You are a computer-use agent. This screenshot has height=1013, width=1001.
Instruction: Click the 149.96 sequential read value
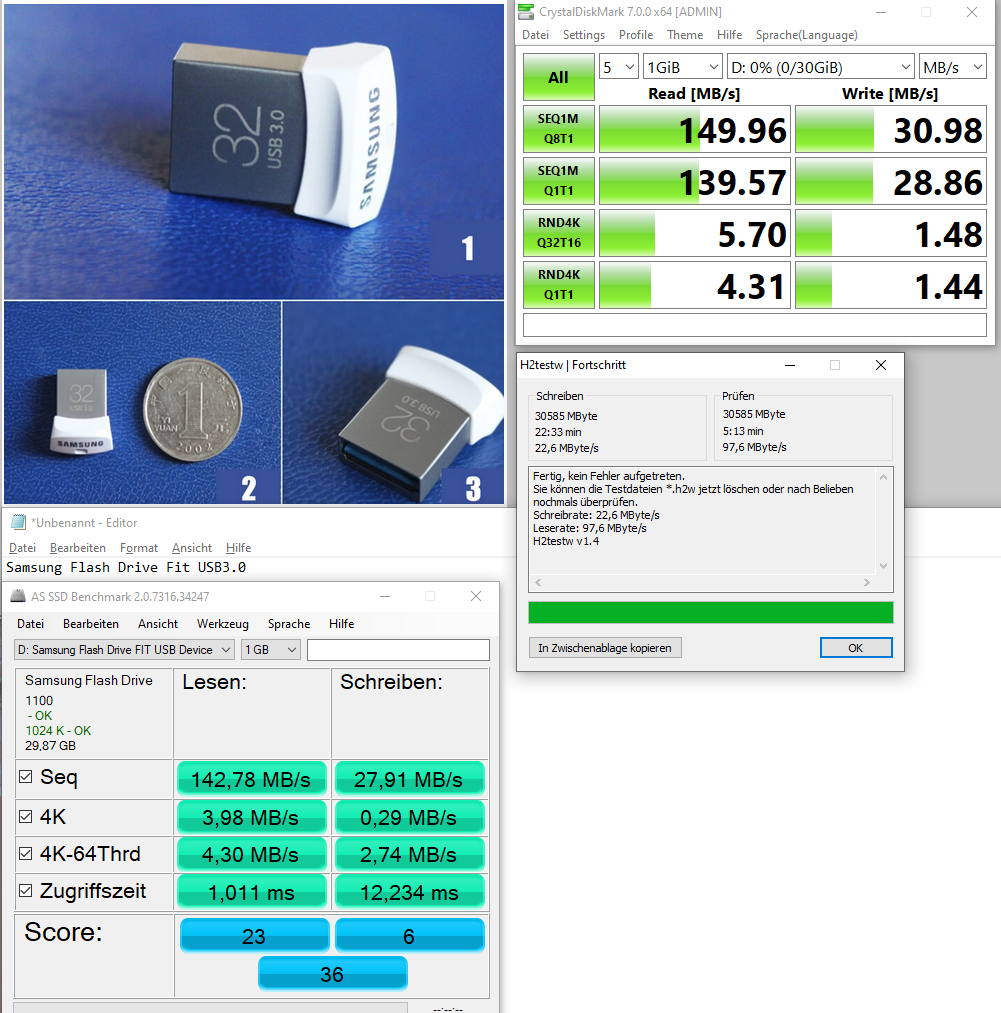tap(695, 129)
